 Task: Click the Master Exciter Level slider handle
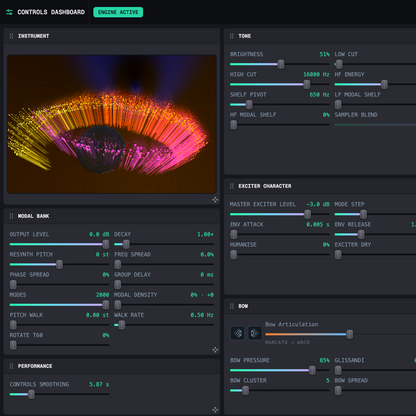[307, 214]
